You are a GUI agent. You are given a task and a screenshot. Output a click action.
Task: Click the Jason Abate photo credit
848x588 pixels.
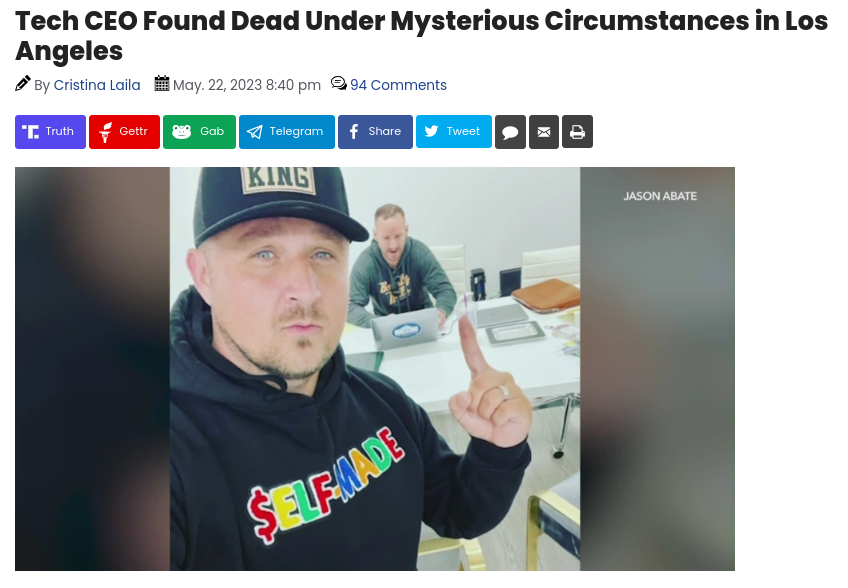660,196
